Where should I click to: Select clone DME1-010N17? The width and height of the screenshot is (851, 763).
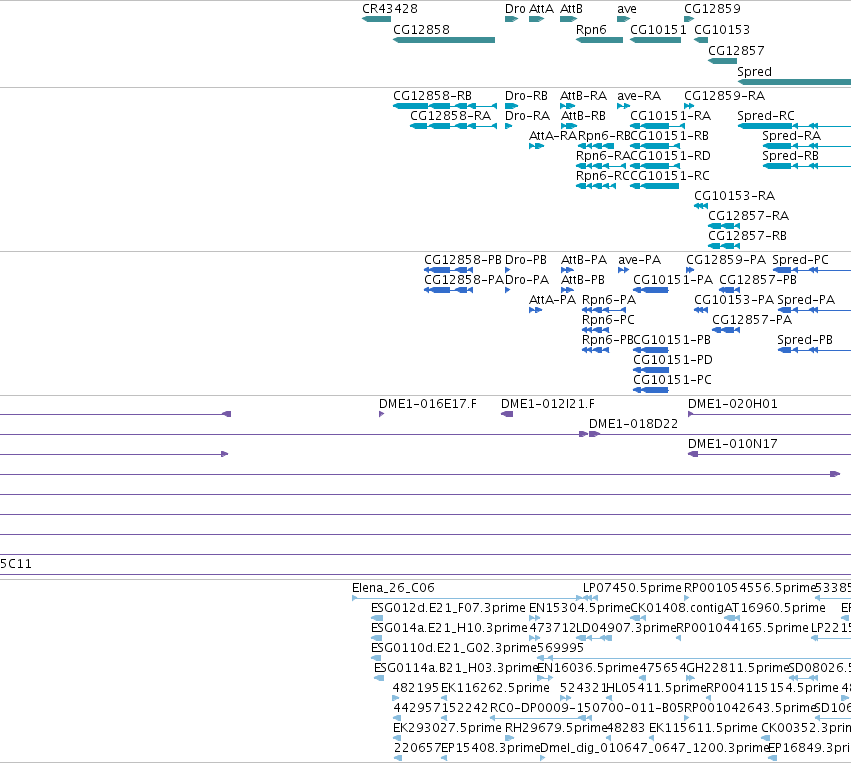[769, 454]
